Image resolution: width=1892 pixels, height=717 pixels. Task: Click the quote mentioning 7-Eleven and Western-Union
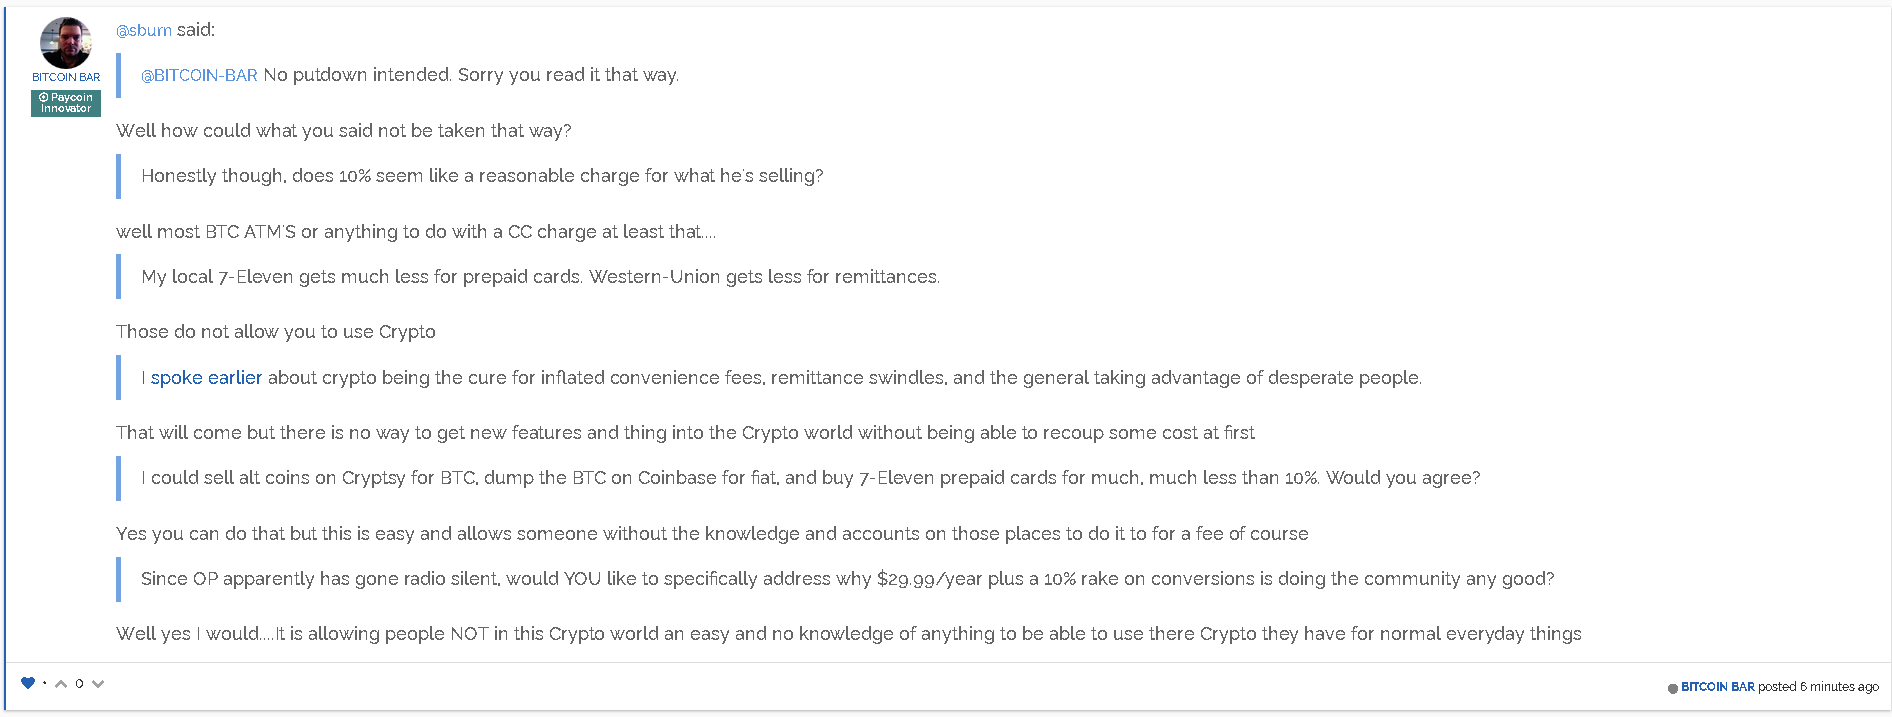coord(540,277)
